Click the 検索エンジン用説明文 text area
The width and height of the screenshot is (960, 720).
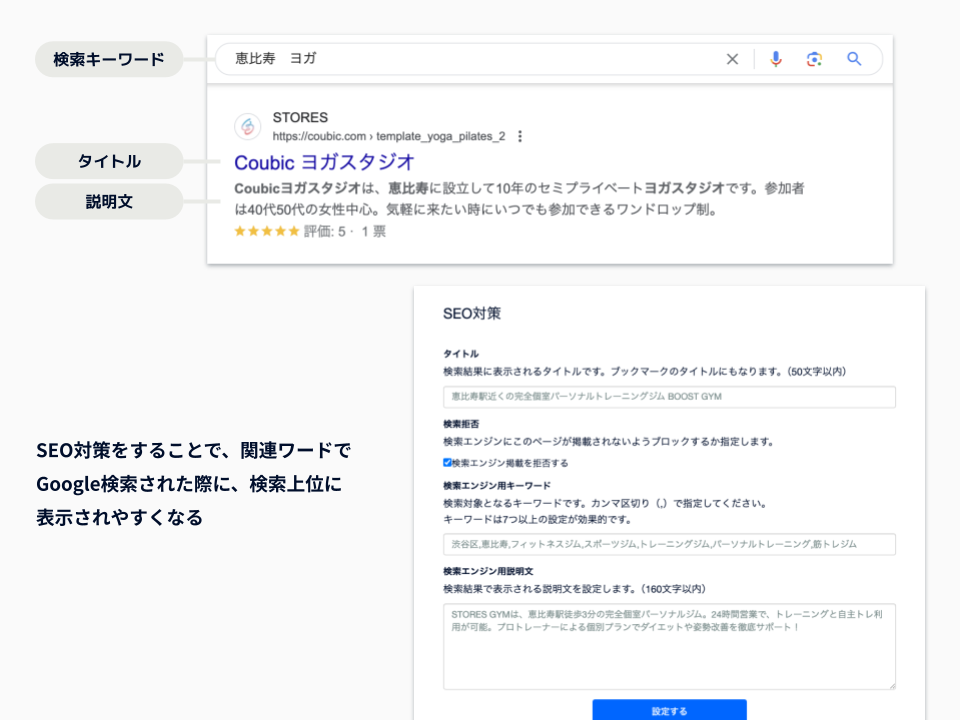[669, 647]
